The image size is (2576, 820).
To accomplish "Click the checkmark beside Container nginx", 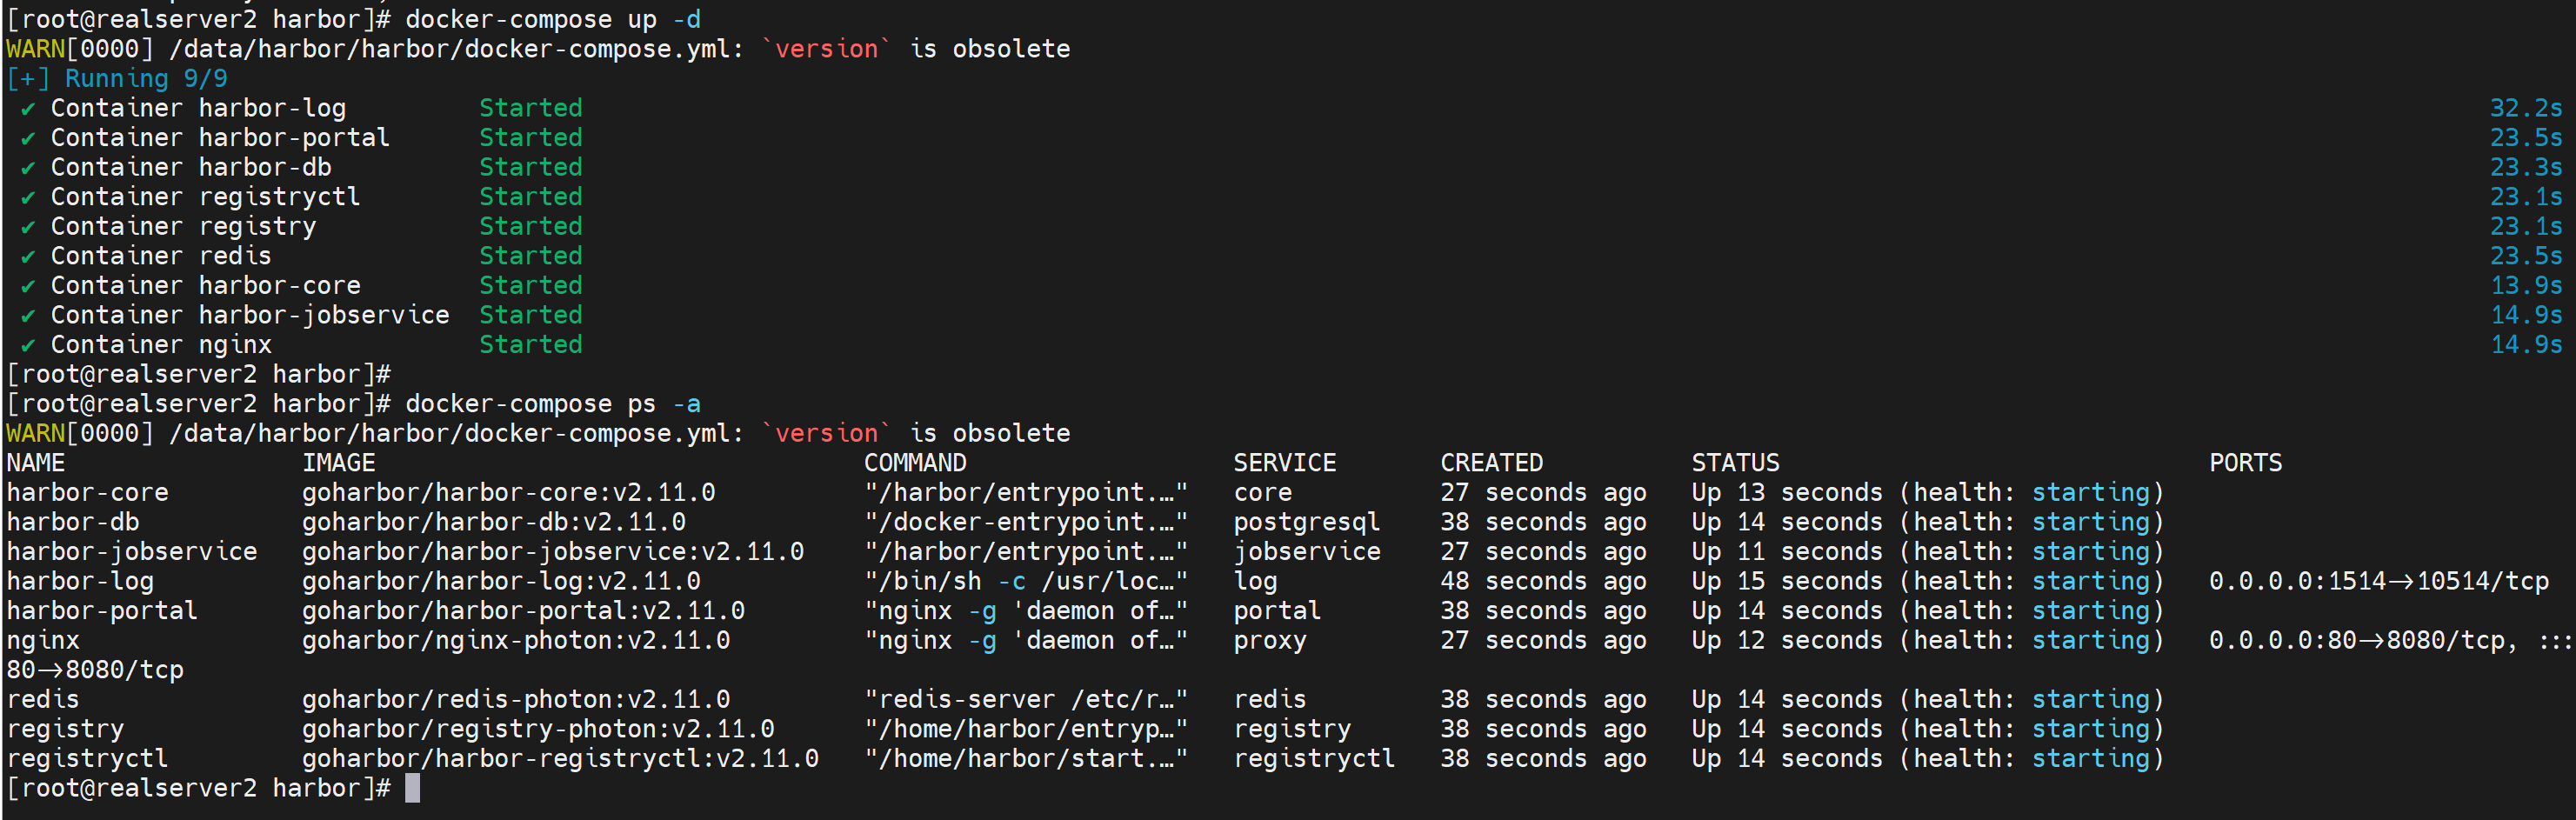I will pos(28,345).
